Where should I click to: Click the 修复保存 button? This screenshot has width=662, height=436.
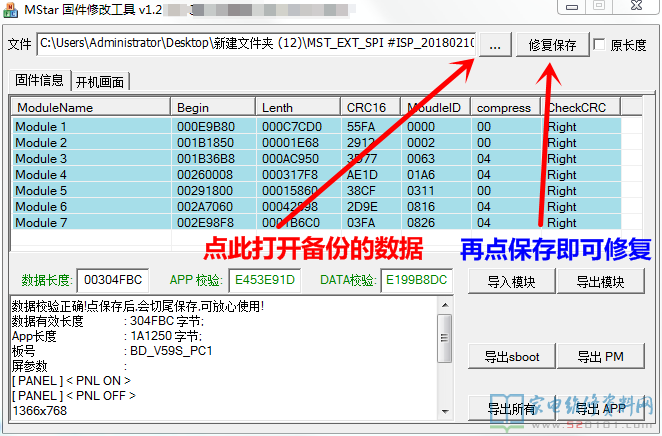click(551, 45)
